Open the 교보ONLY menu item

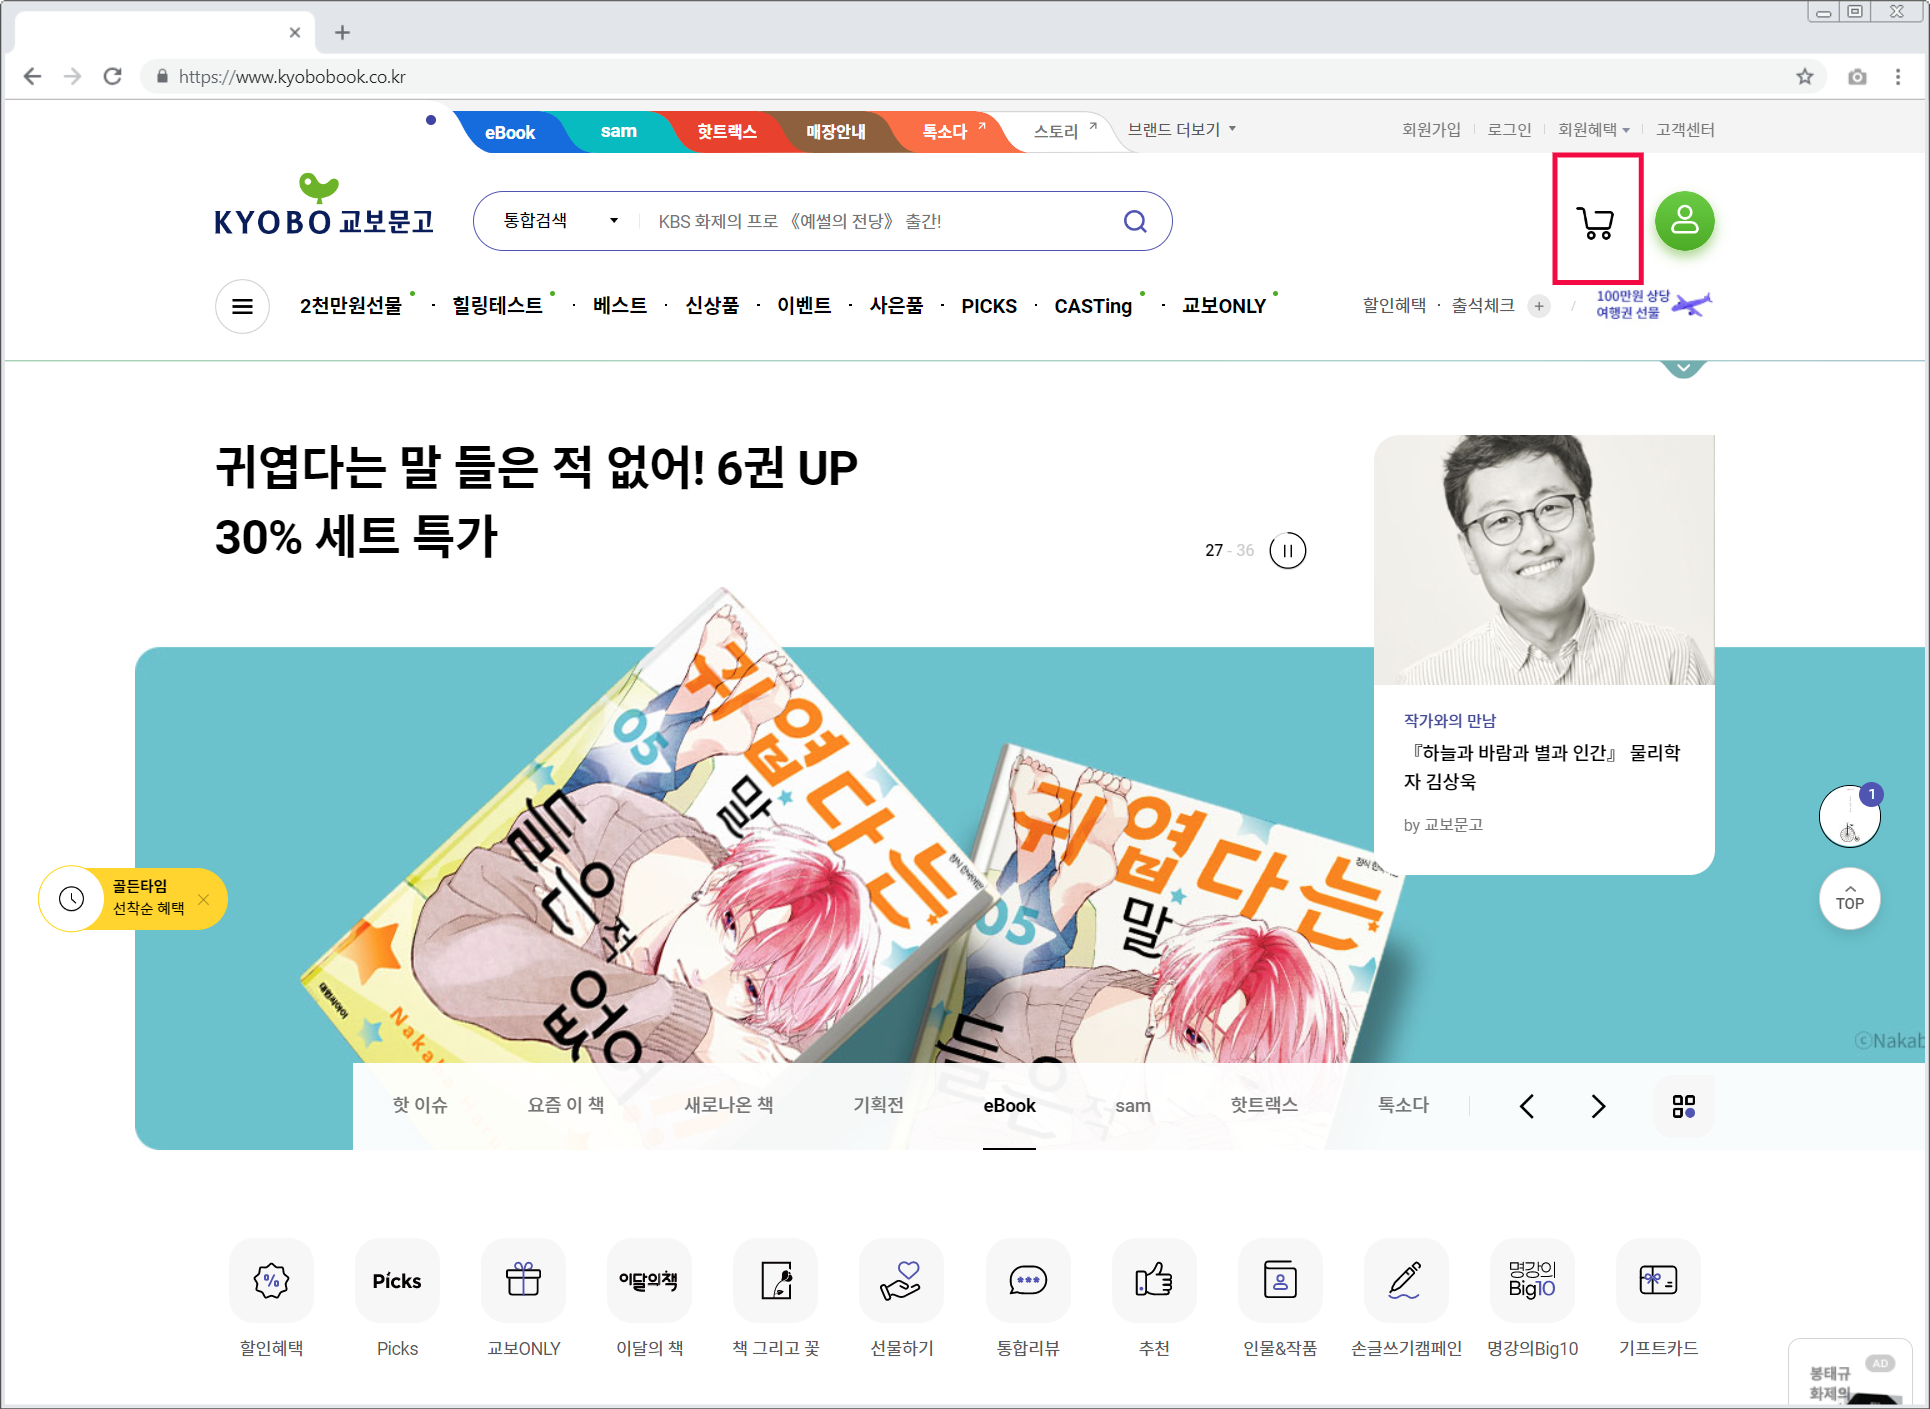[x=1224, y=306]
